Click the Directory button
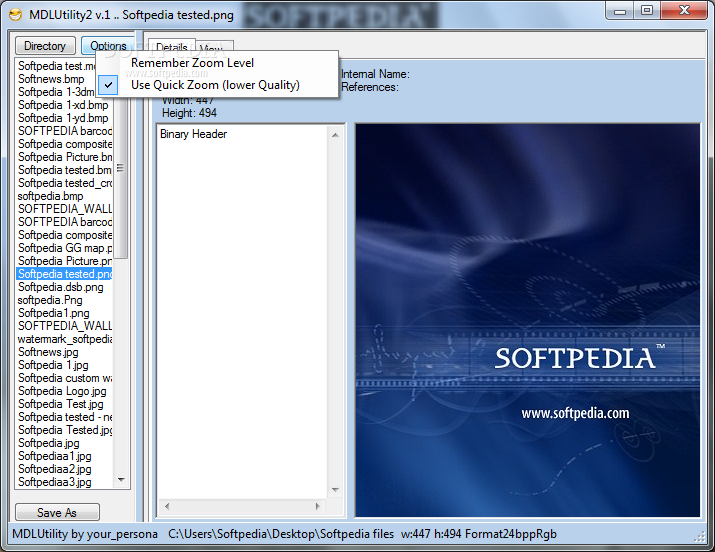Screen dimensions: 715x552 pos(45,46)
